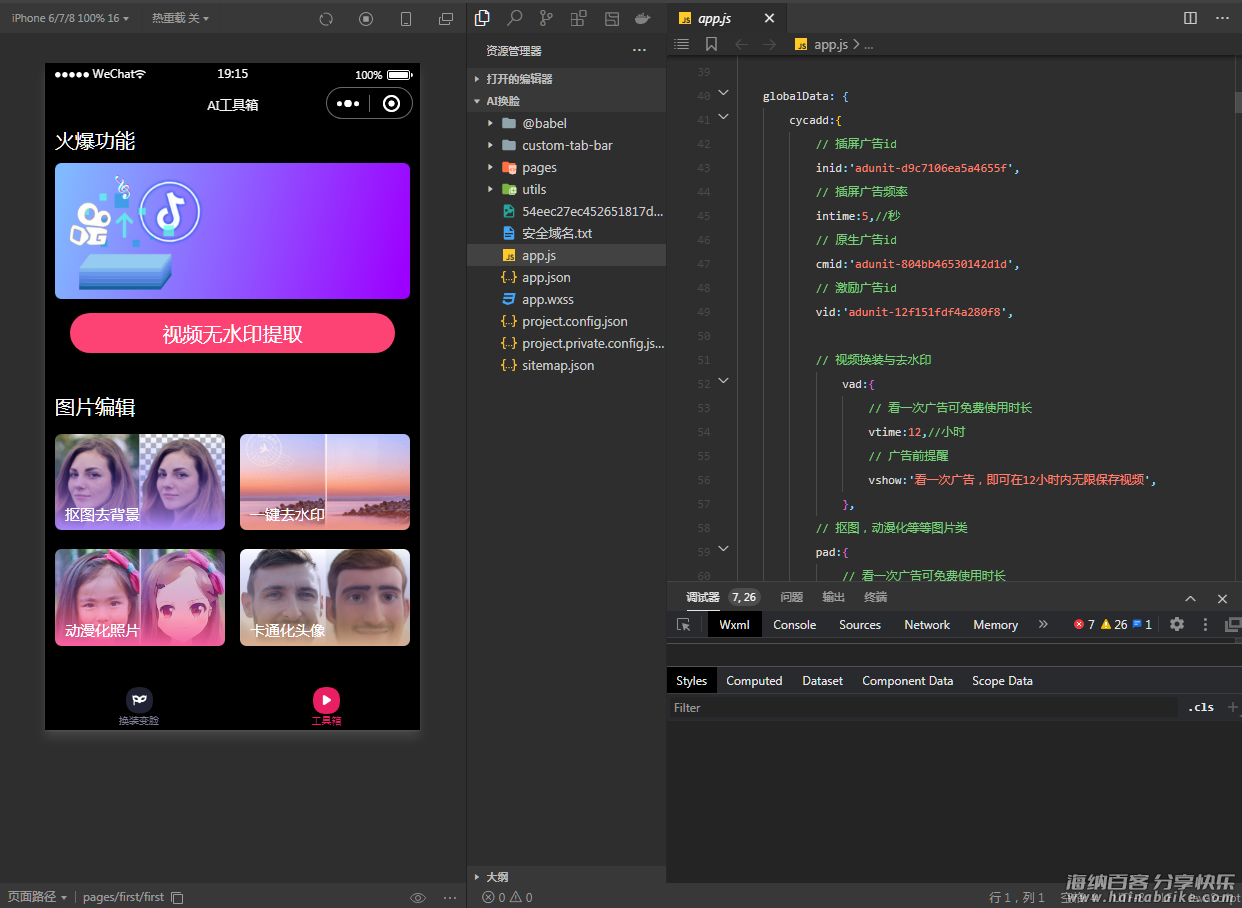Show more devtools tabs chevron
This screenshot has height=908, width=1242.
(1043, 624)
